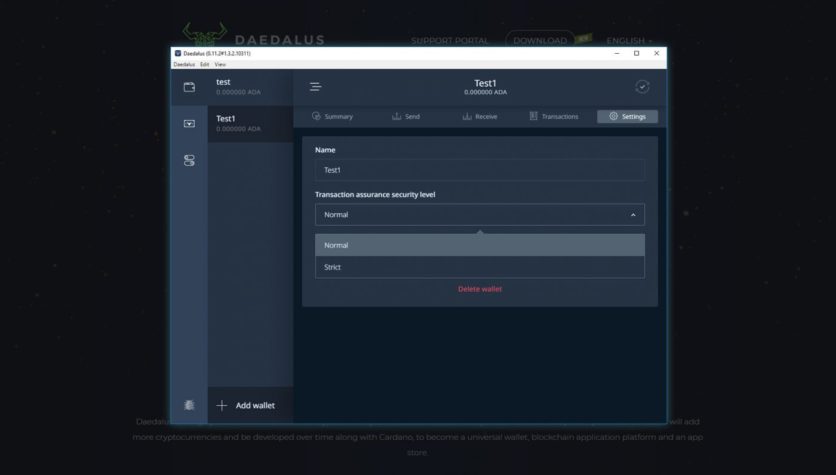Open the app settings toggle icon in sidebar

pos(189,160)
